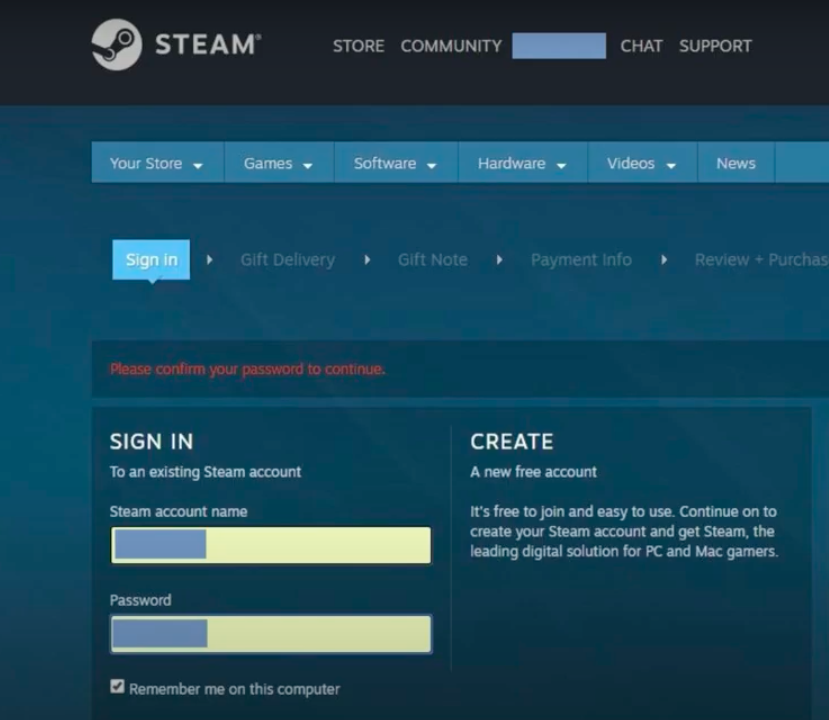Open the STORE menu

[x=358, y=46]
